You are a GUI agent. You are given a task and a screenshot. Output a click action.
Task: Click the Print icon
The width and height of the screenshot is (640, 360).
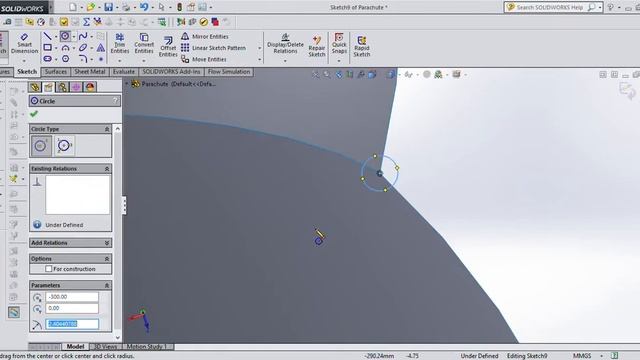pos(126,7)
